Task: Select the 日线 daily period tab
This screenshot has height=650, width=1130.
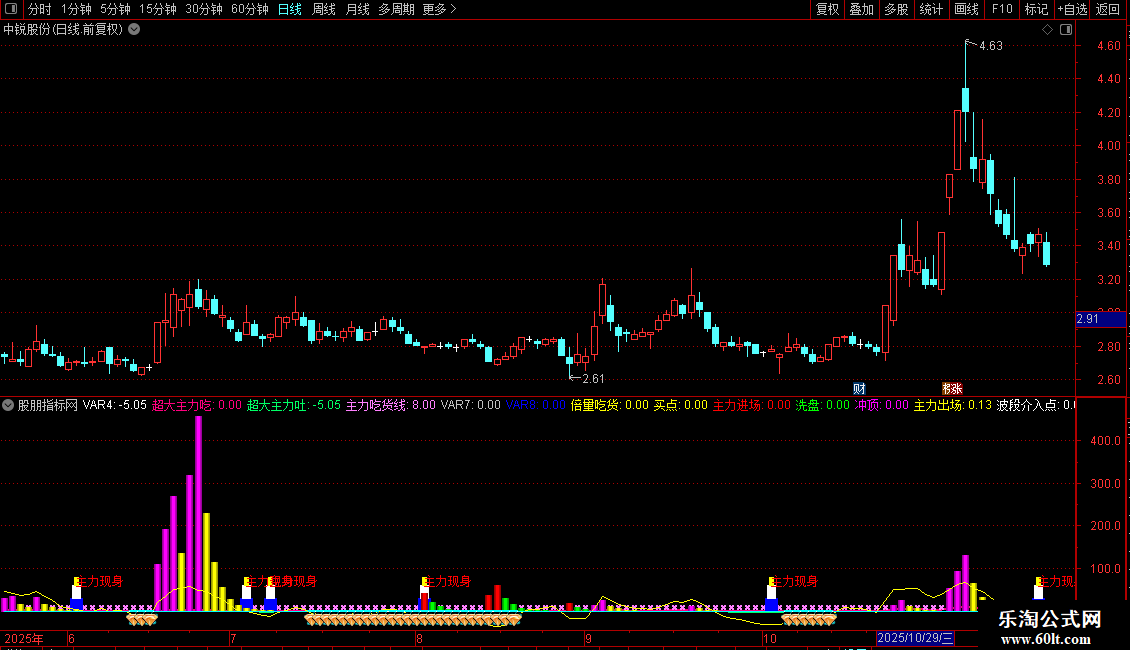Action: [x=290, y=9]
